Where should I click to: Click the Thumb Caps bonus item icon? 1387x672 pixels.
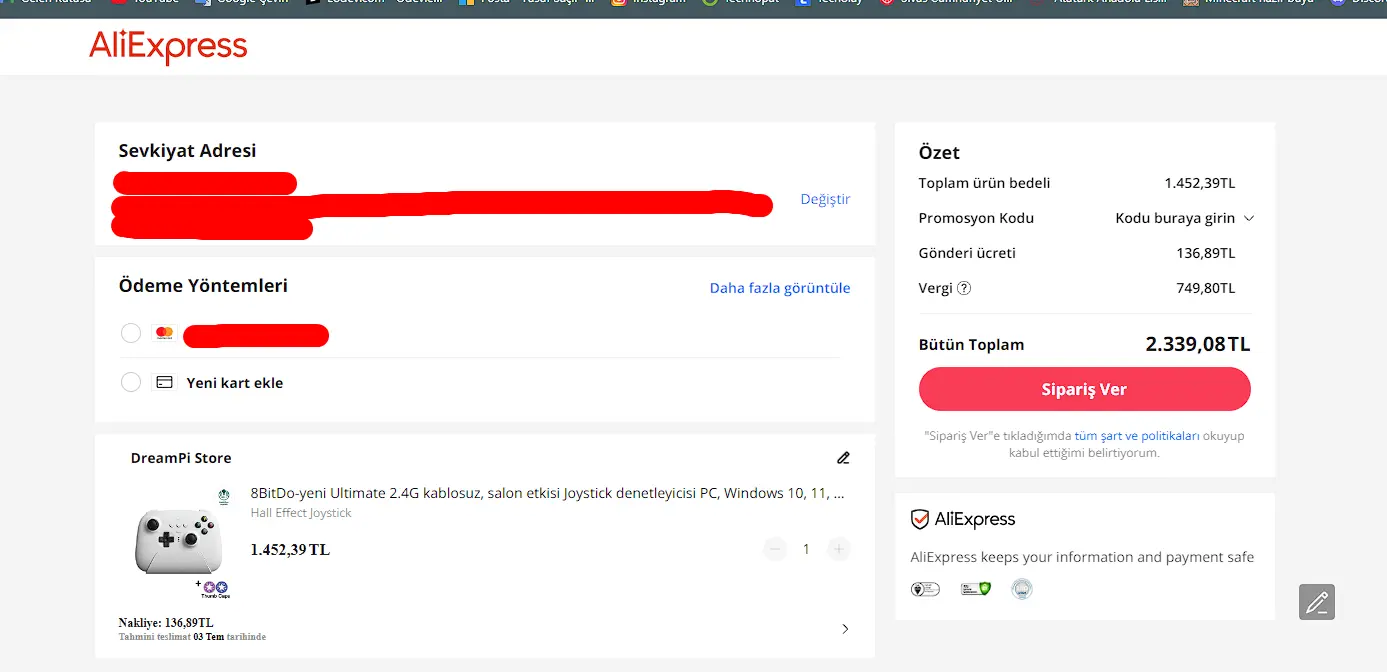pyautogui.click(x=215, y=588)
